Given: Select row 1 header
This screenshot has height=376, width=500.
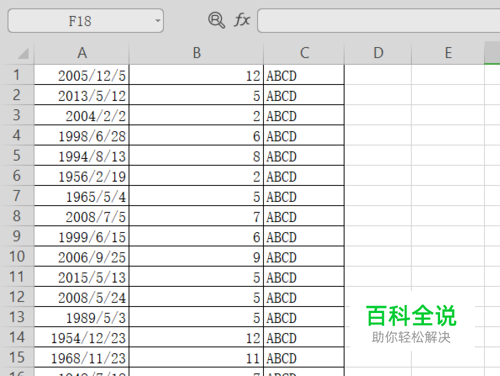Looking at the screenshot, I should pyautogui.click(x=17, y=75).
